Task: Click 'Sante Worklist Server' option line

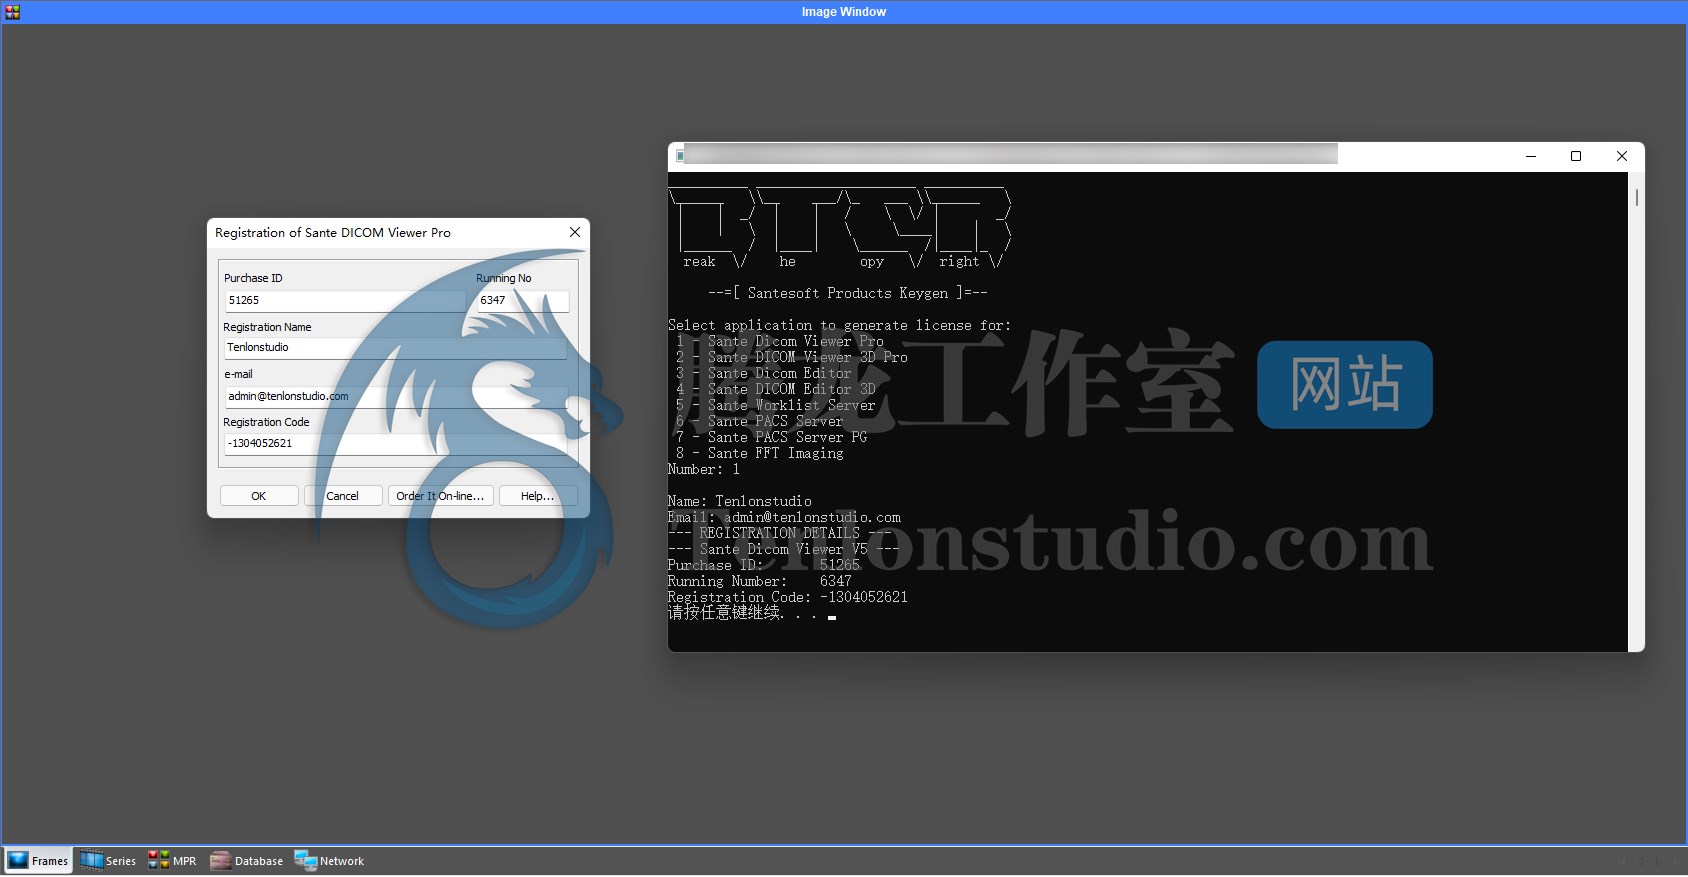Action: point(776,405)
